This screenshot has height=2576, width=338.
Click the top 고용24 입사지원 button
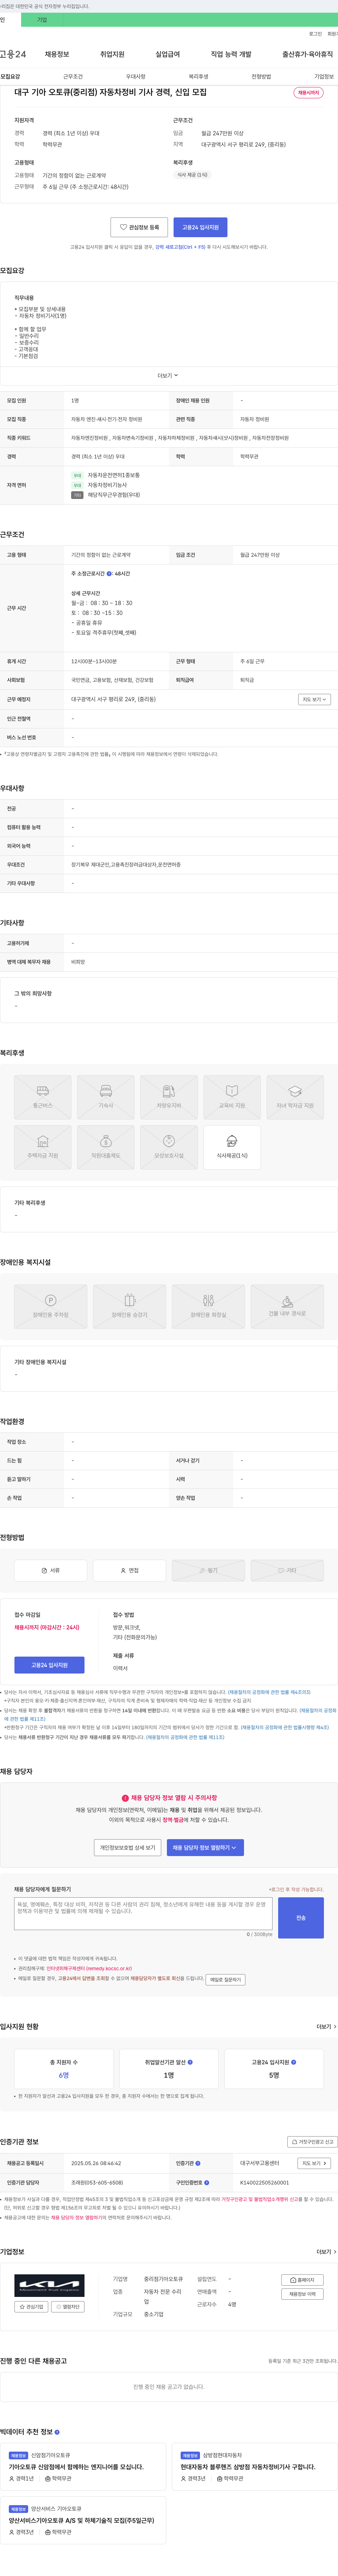[x=200, y=227]
